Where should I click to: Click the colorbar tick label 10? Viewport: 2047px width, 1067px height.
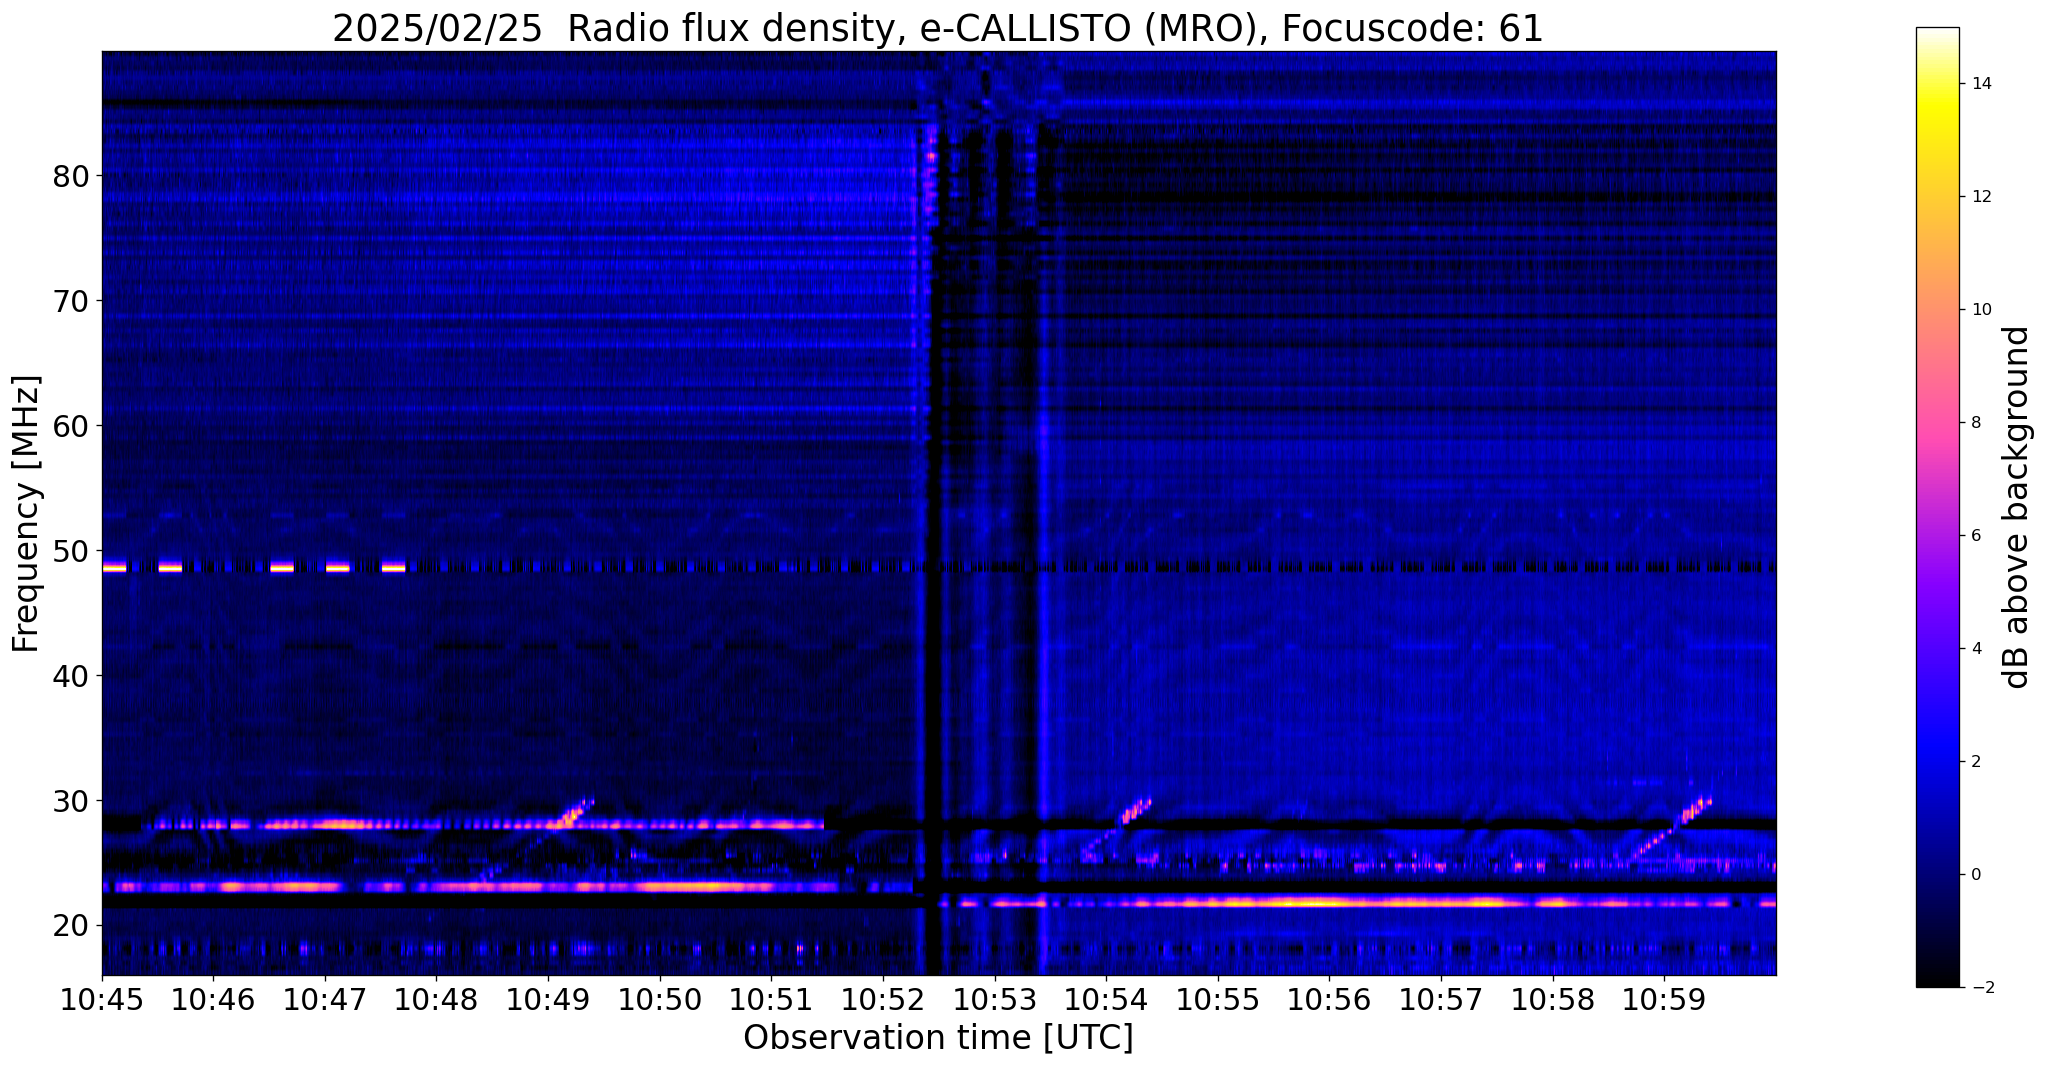(x=1981, y=310)
